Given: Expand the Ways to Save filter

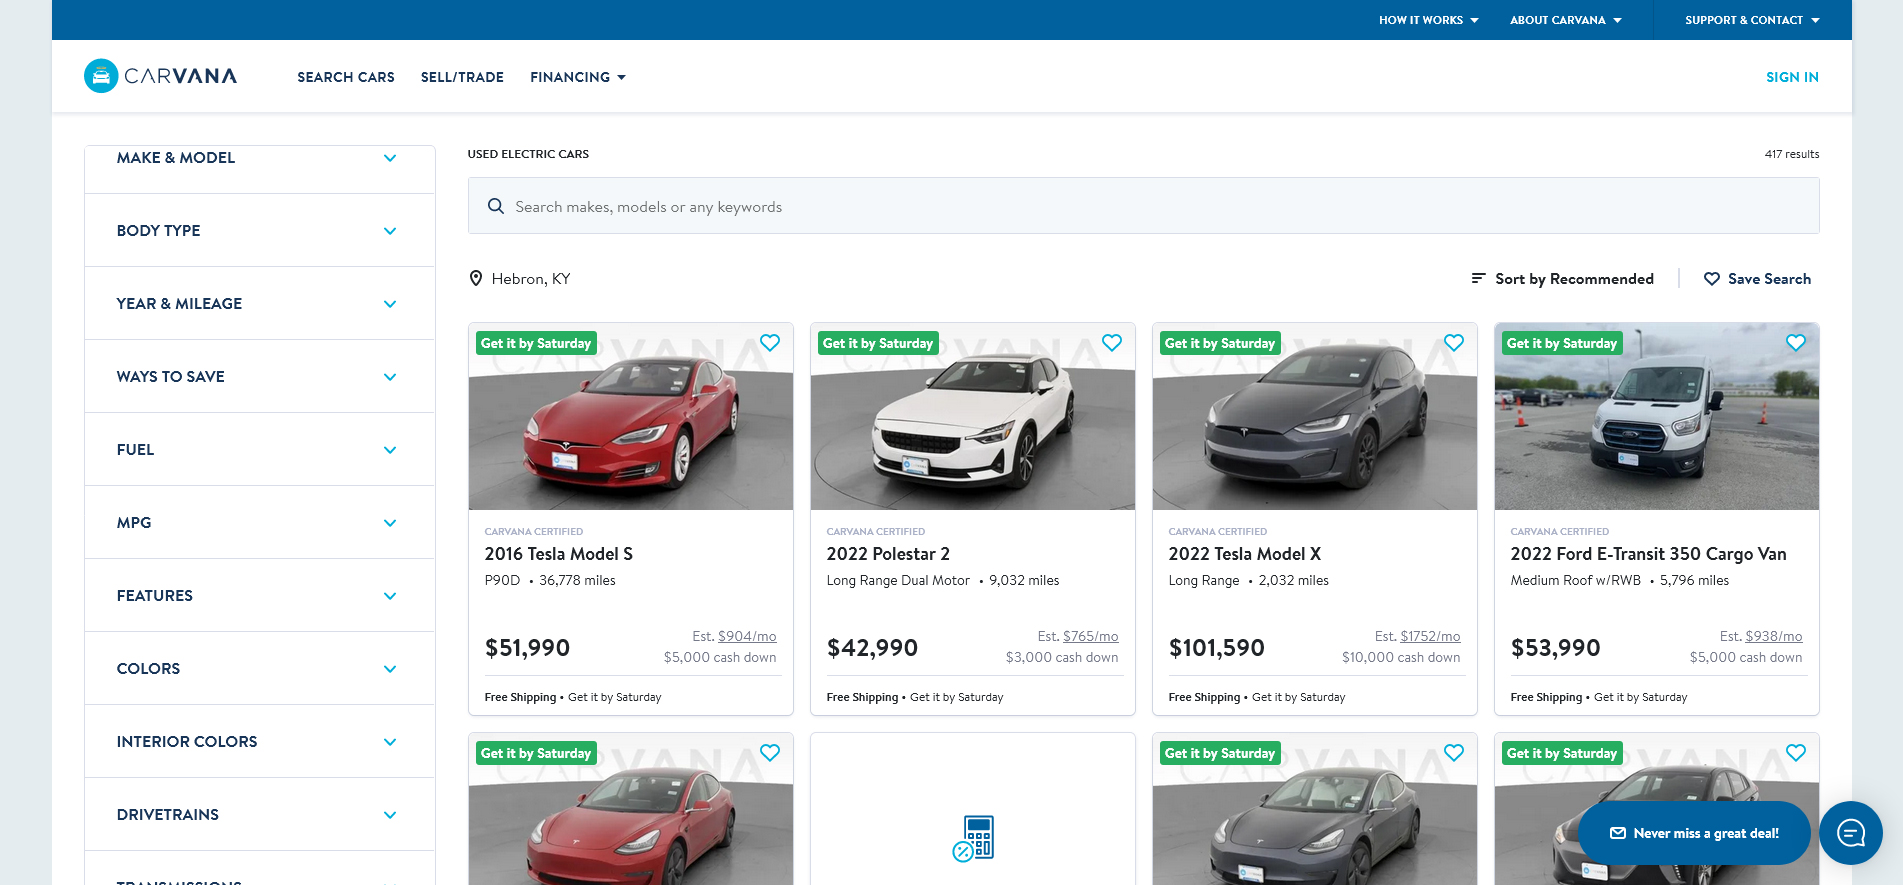Looking at the screenshot, I should click(x=260, y=377).
